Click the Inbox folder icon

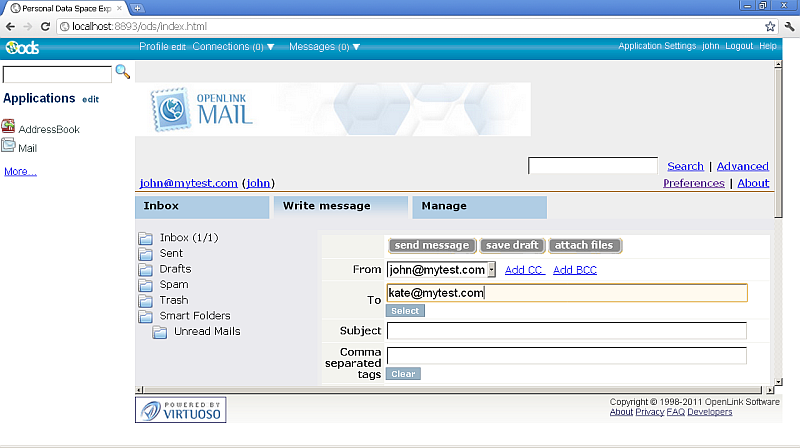(x=145, y=238)
